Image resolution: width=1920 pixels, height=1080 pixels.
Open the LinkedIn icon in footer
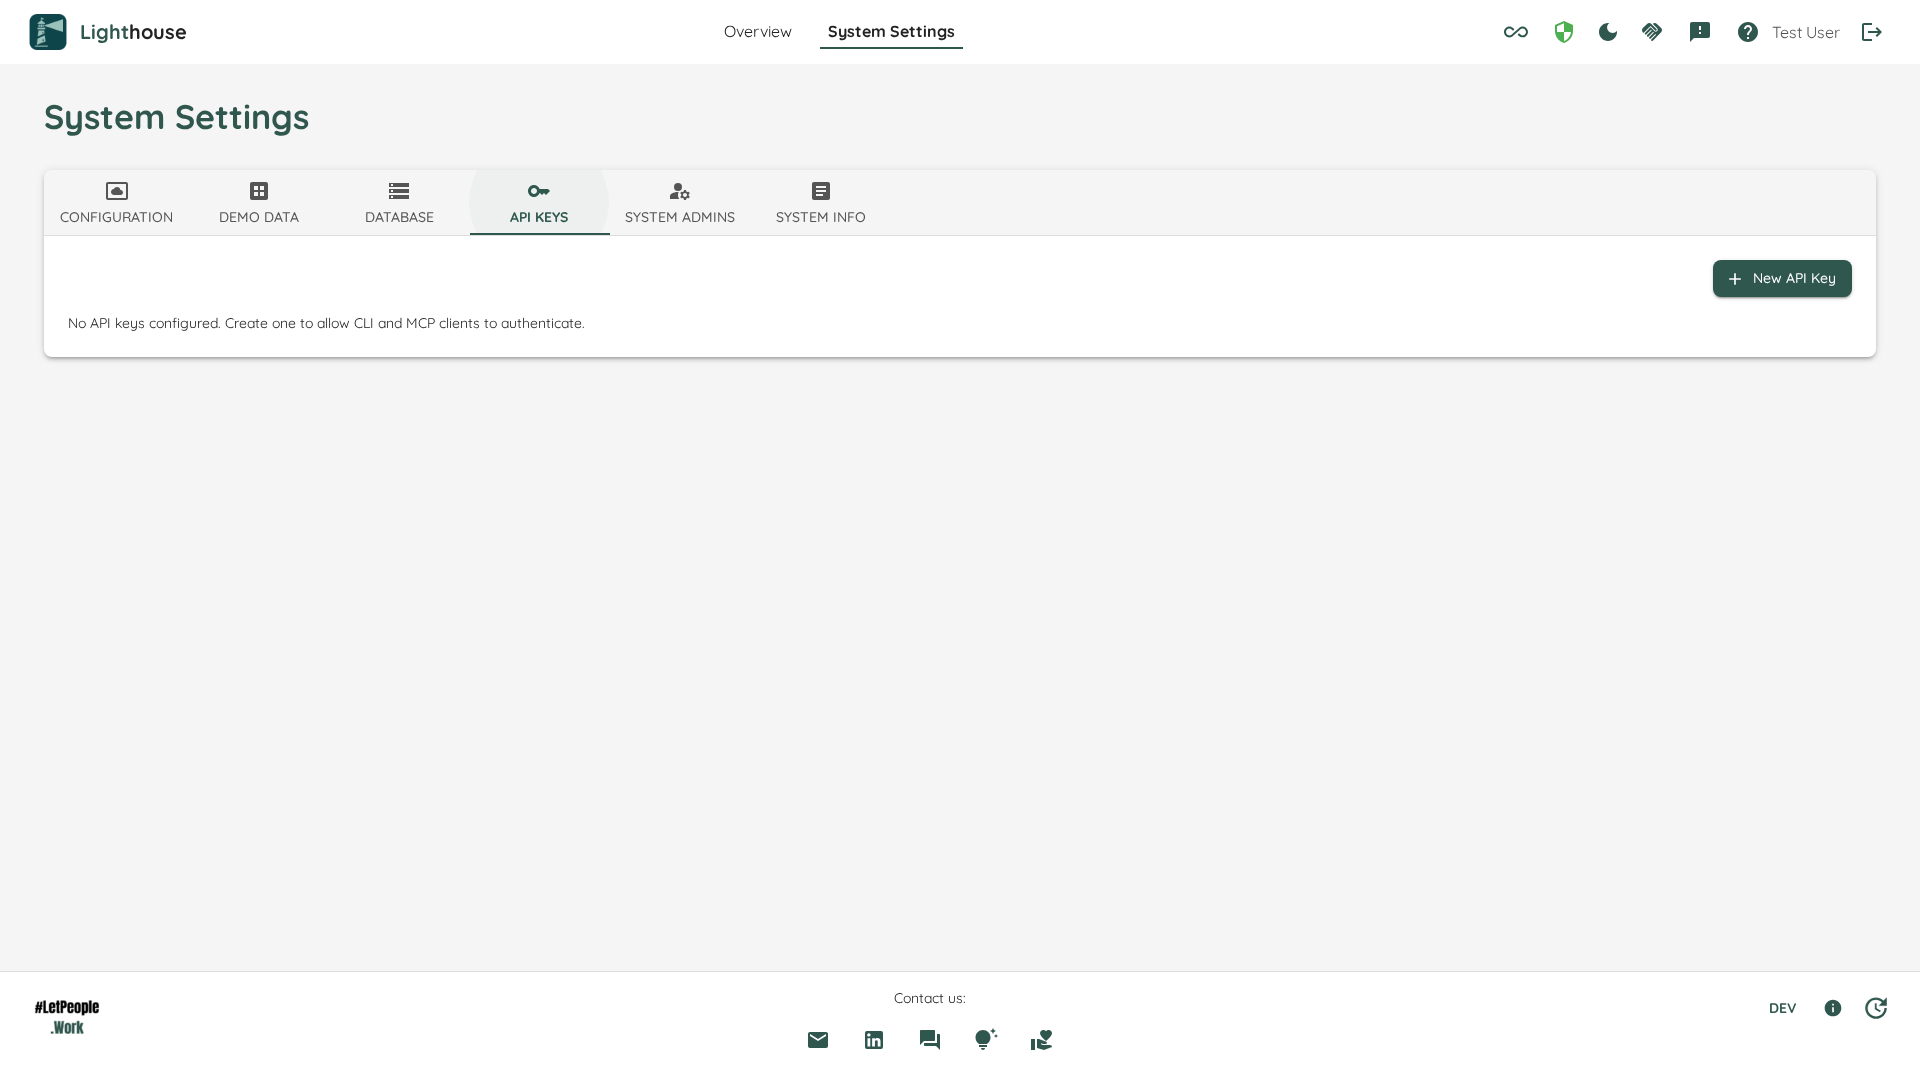click(874, 1040)
